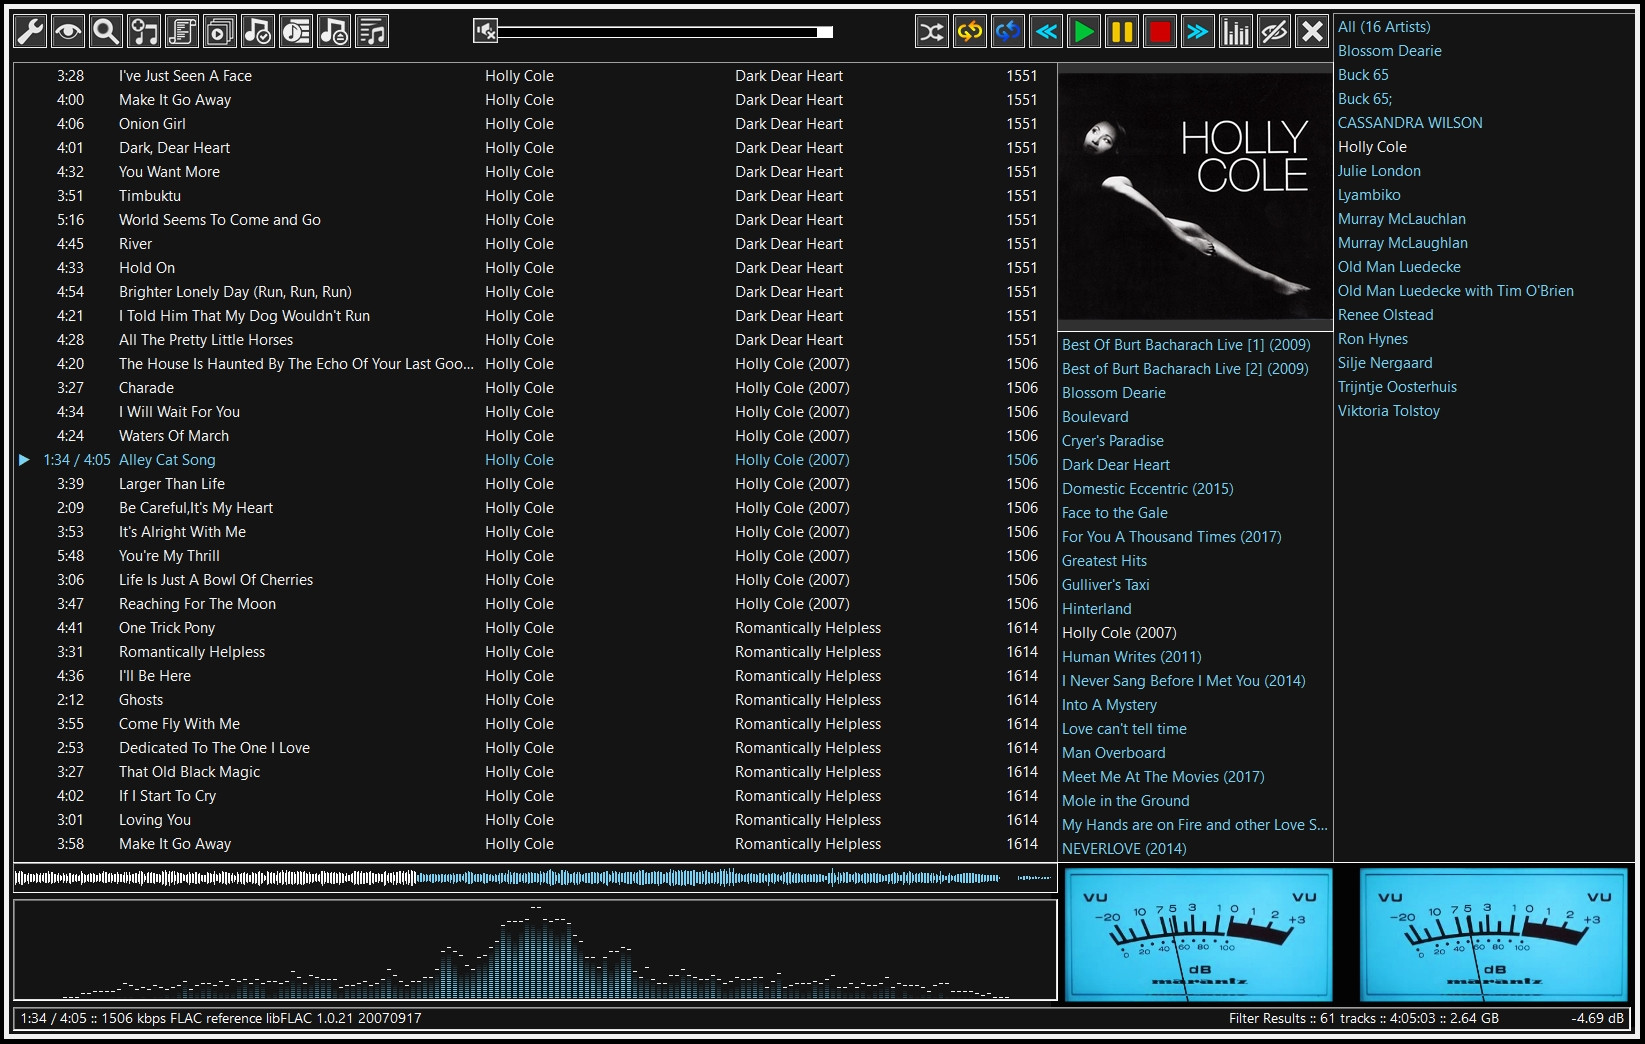Click the music note equals icon
This screenshot has width=1645, height=1044.
(x=334, y=32)
